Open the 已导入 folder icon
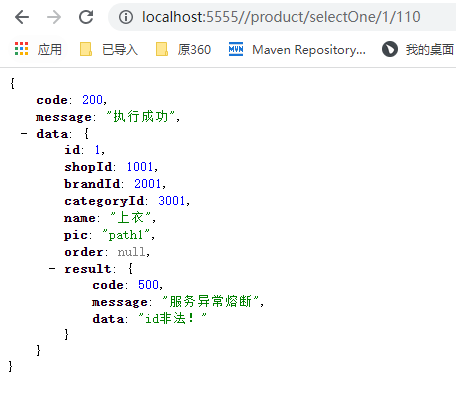Screen dimensions: 456x396 [86, 49]
